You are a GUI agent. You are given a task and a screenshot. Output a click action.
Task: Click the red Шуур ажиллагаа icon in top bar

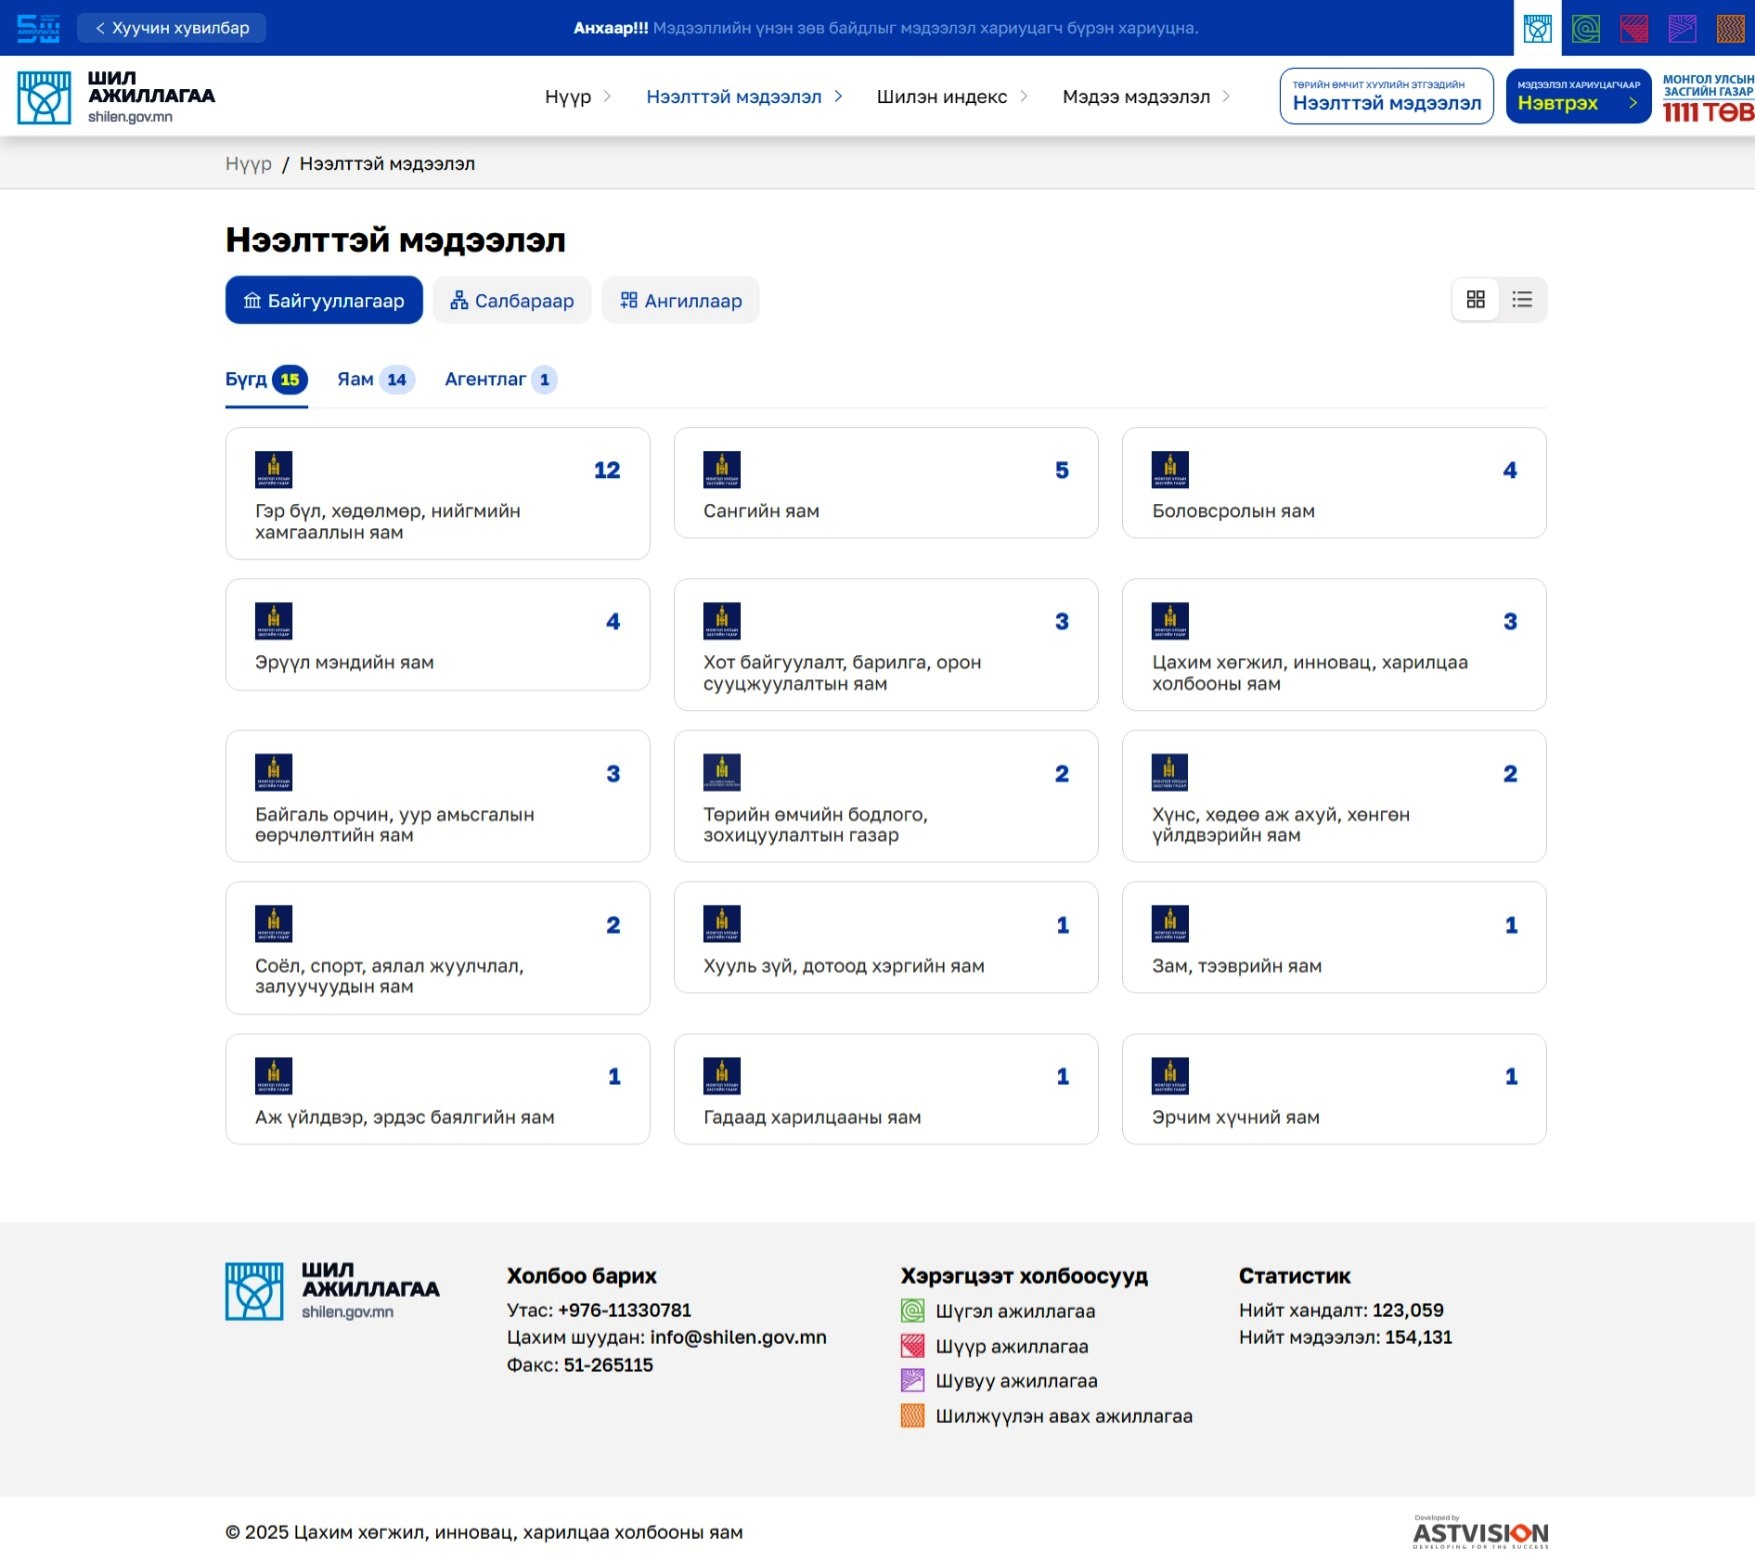(x=1634, y=28)
